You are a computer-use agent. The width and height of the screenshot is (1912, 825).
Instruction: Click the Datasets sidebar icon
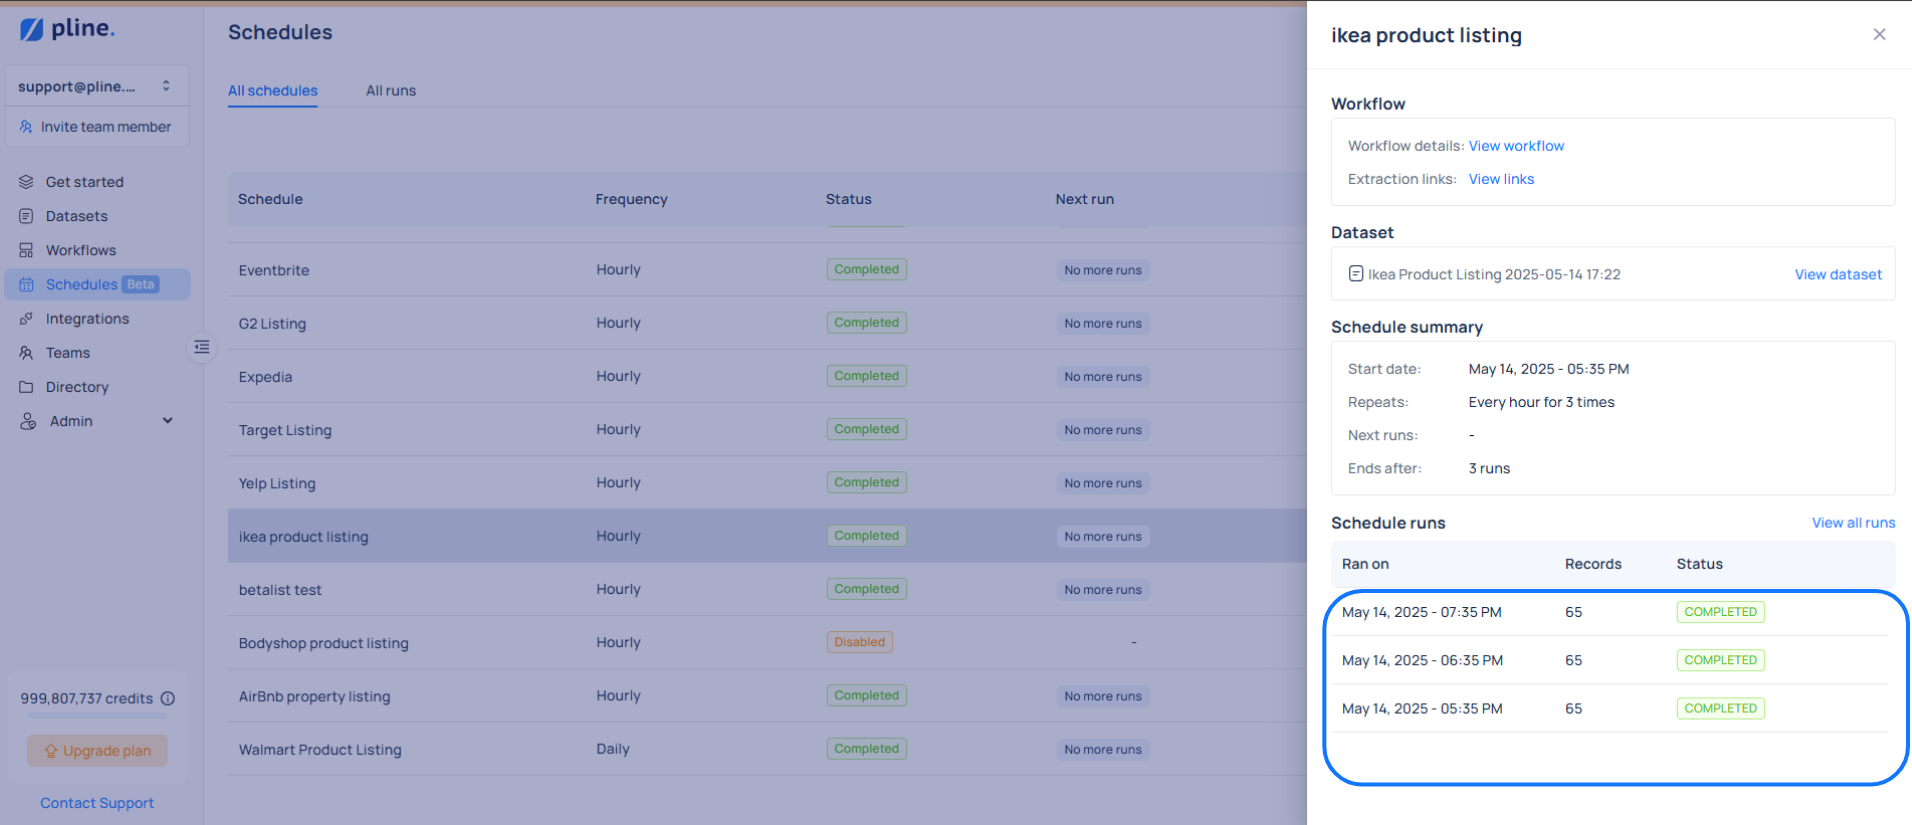[26, 216]
